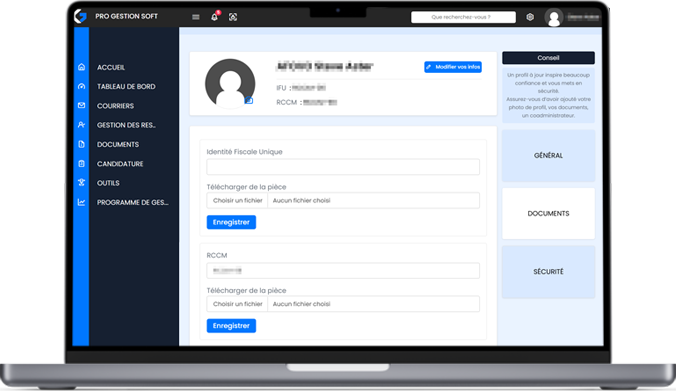
Task: Click the Conseil header
Action: 548,58
